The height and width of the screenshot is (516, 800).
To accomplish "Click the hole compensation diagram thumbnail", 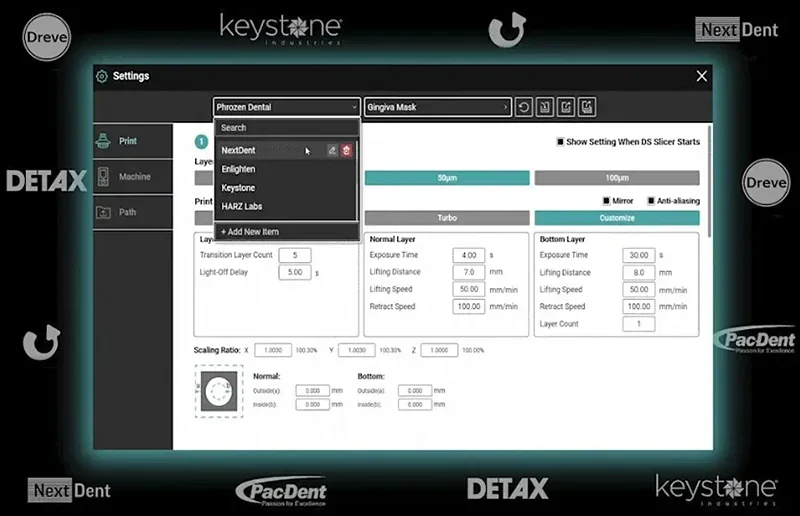I will [219, 391].
